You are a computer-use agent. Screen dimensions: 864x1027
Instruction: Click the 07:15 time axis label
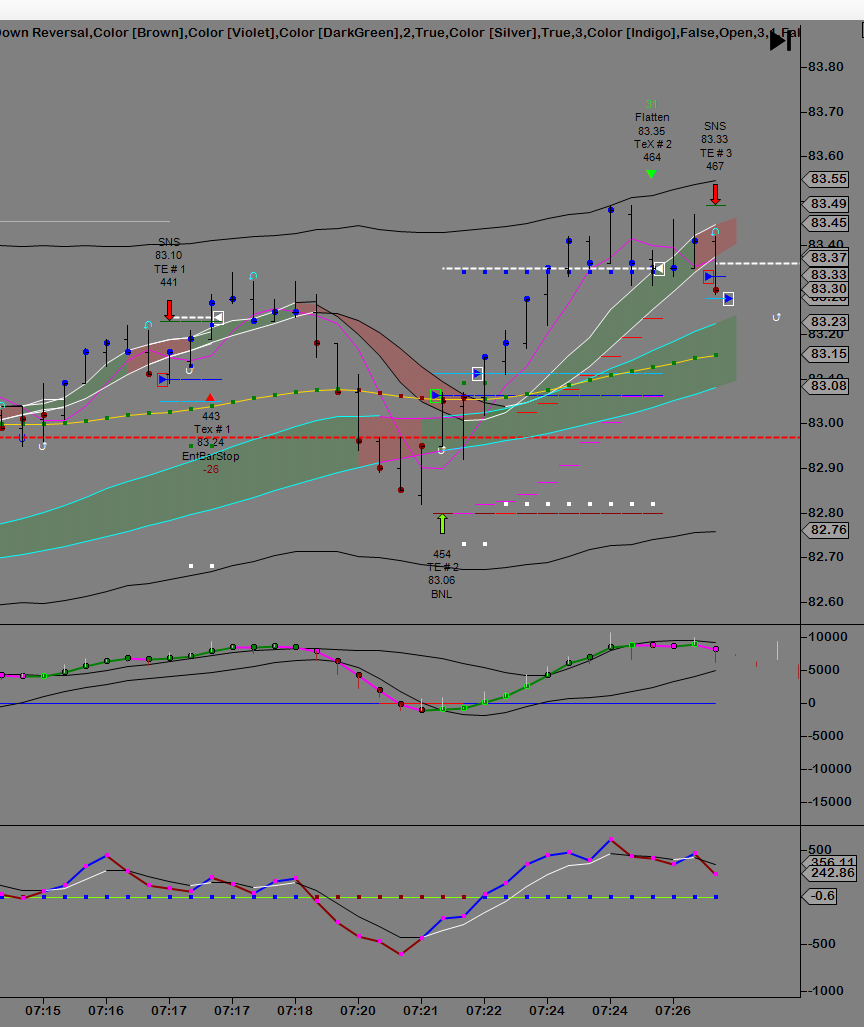(43, 1011)
